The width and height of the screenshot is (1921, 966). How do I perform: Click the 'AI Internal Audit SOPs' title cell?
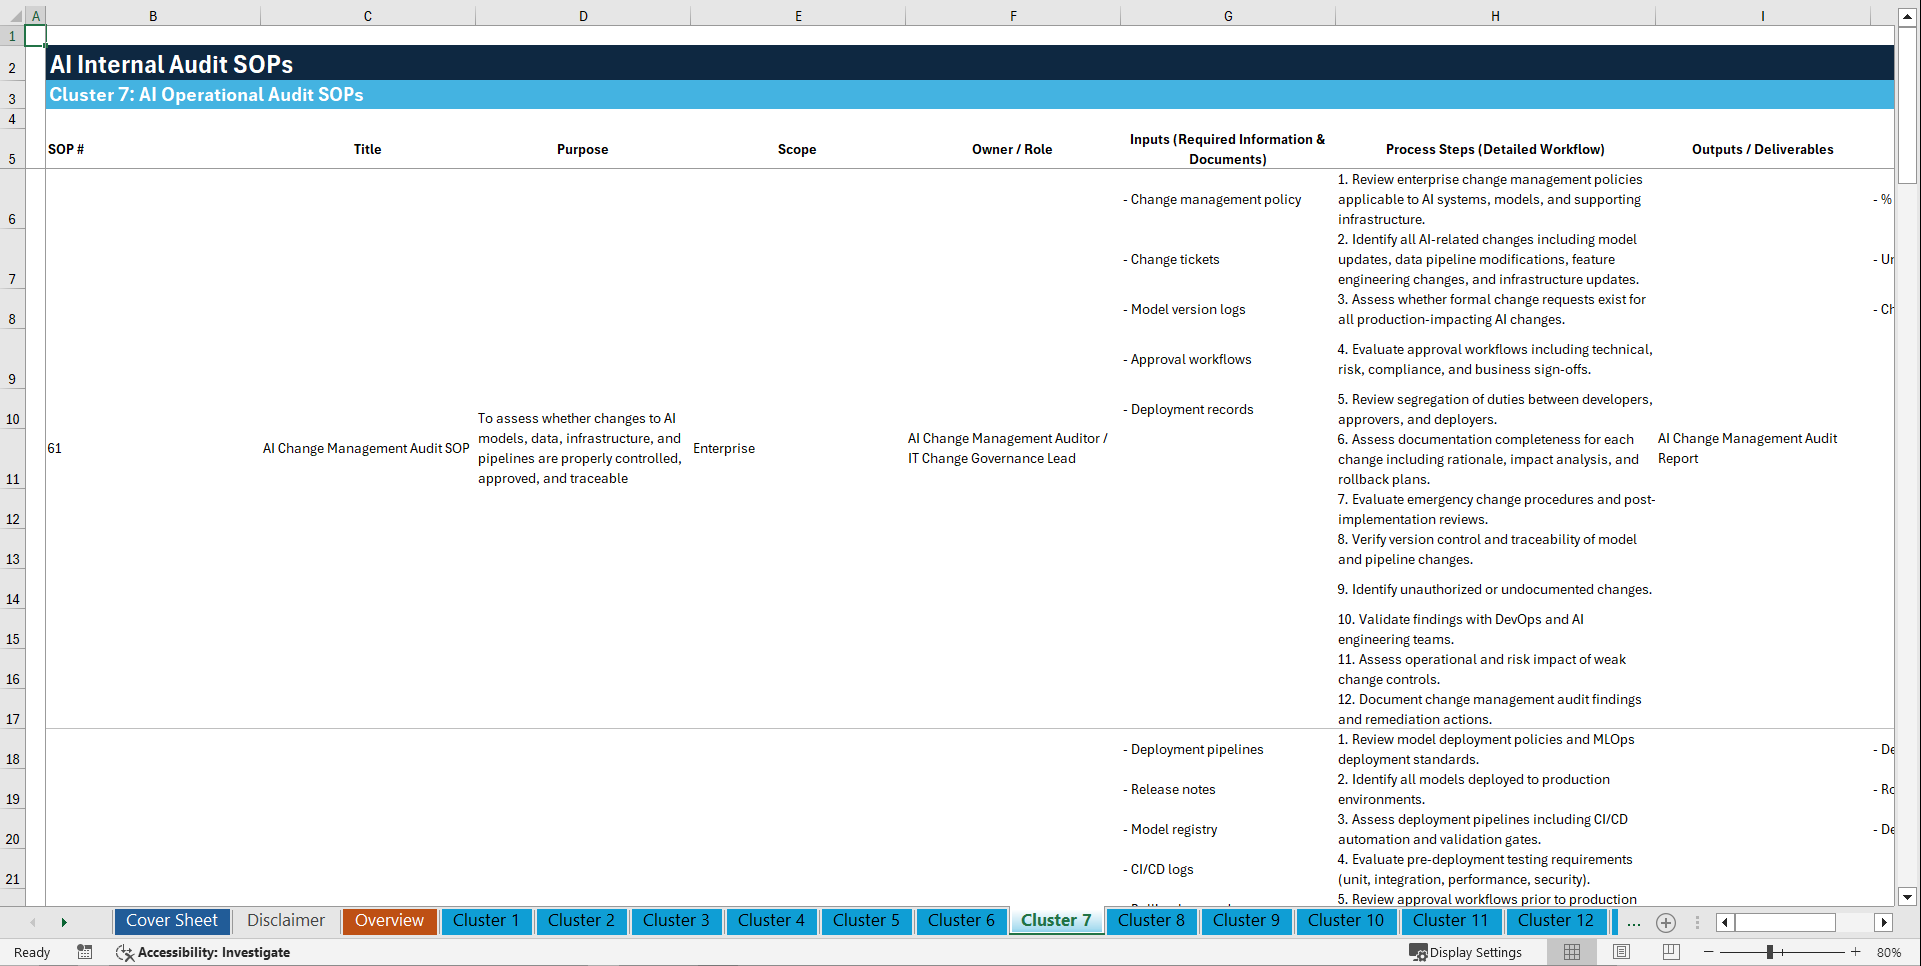pos(171,64)
